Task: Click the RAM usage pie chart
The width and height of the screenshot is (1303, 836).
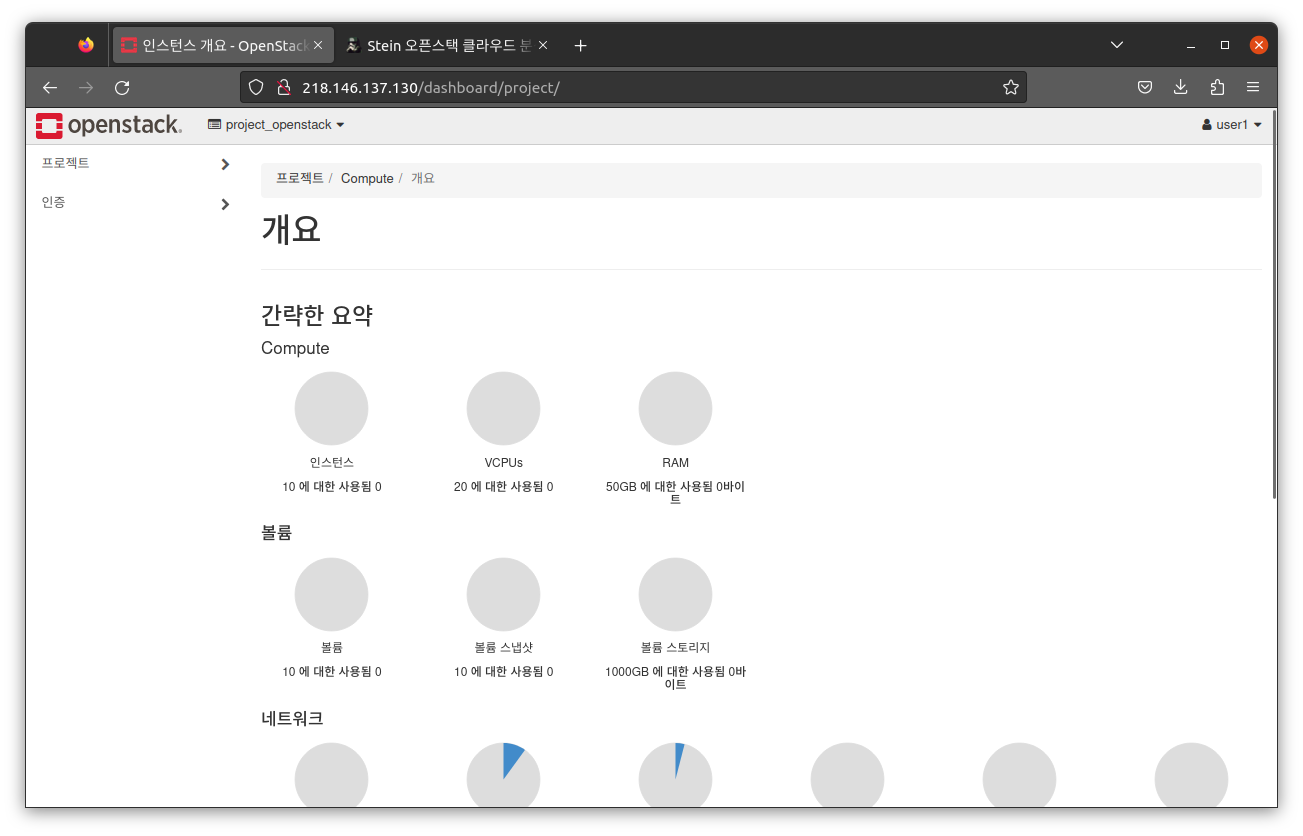Action: 675,409
